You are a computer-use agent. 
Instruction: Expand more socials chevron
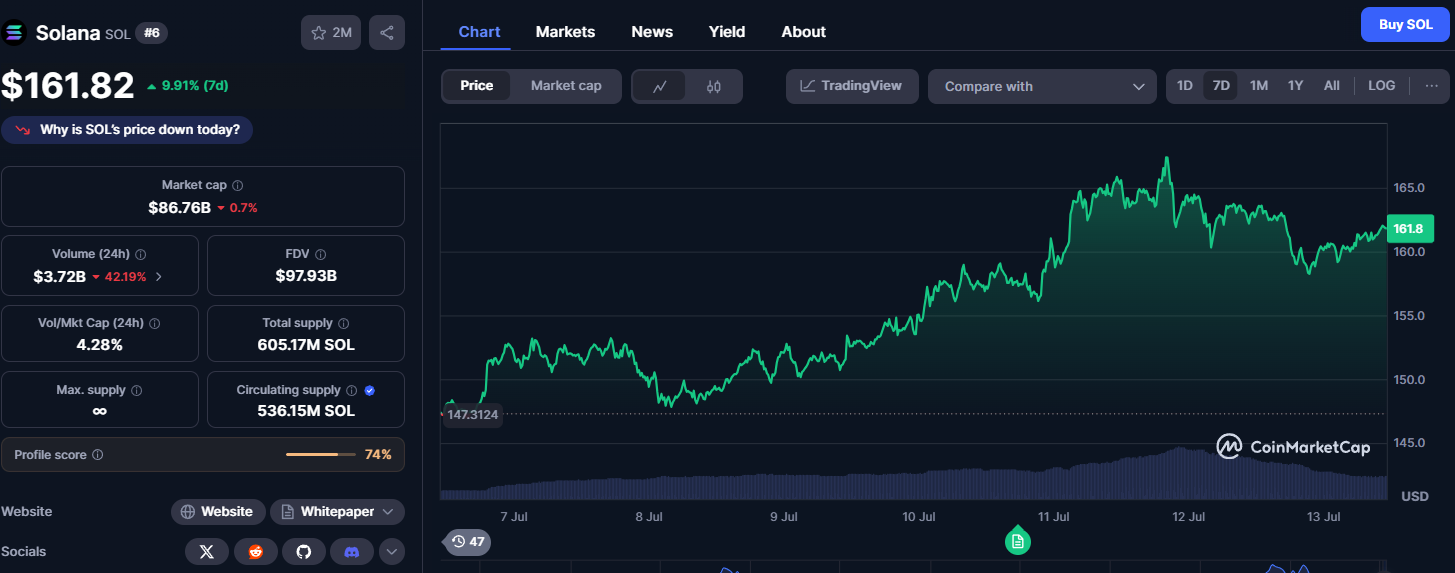point(391,551)
